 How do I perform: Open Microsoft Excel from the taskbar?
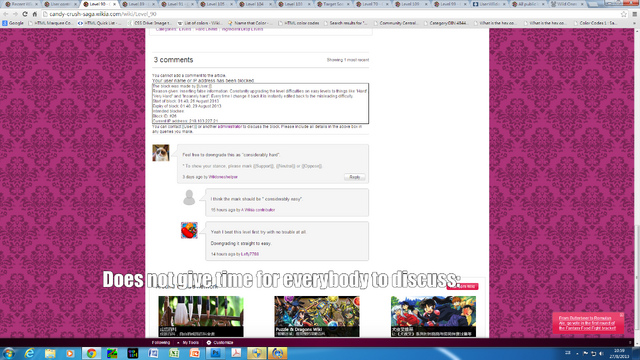(x=174, y=353)
